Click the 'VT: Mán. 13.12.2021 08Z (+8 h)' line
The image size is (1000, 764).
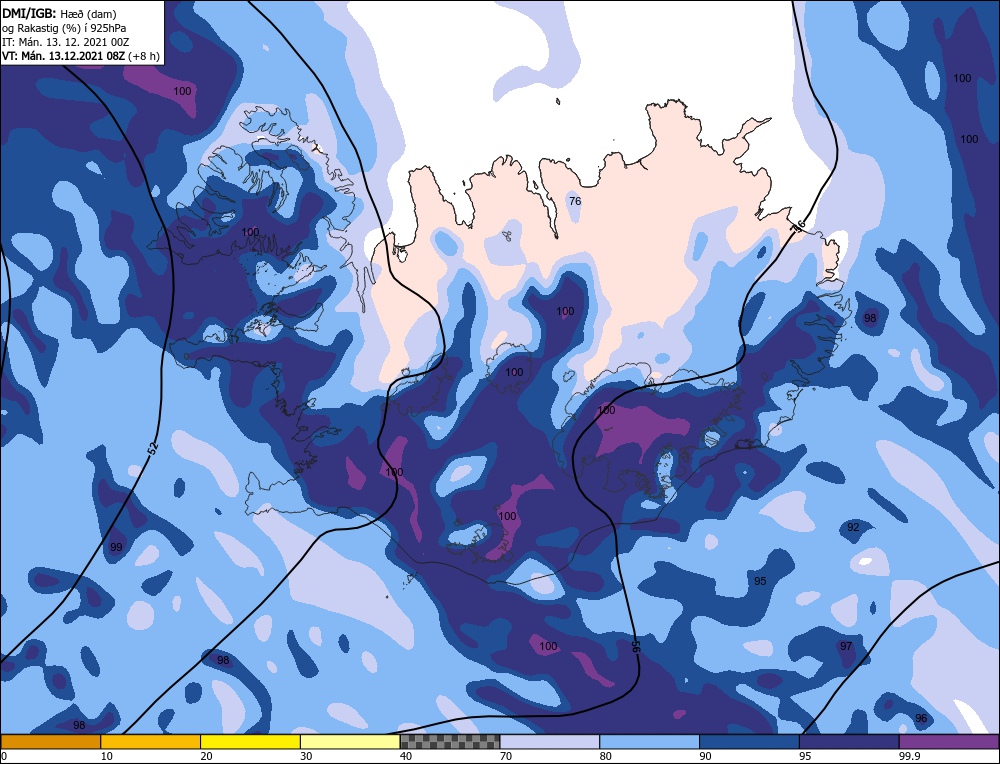(80, 56)
